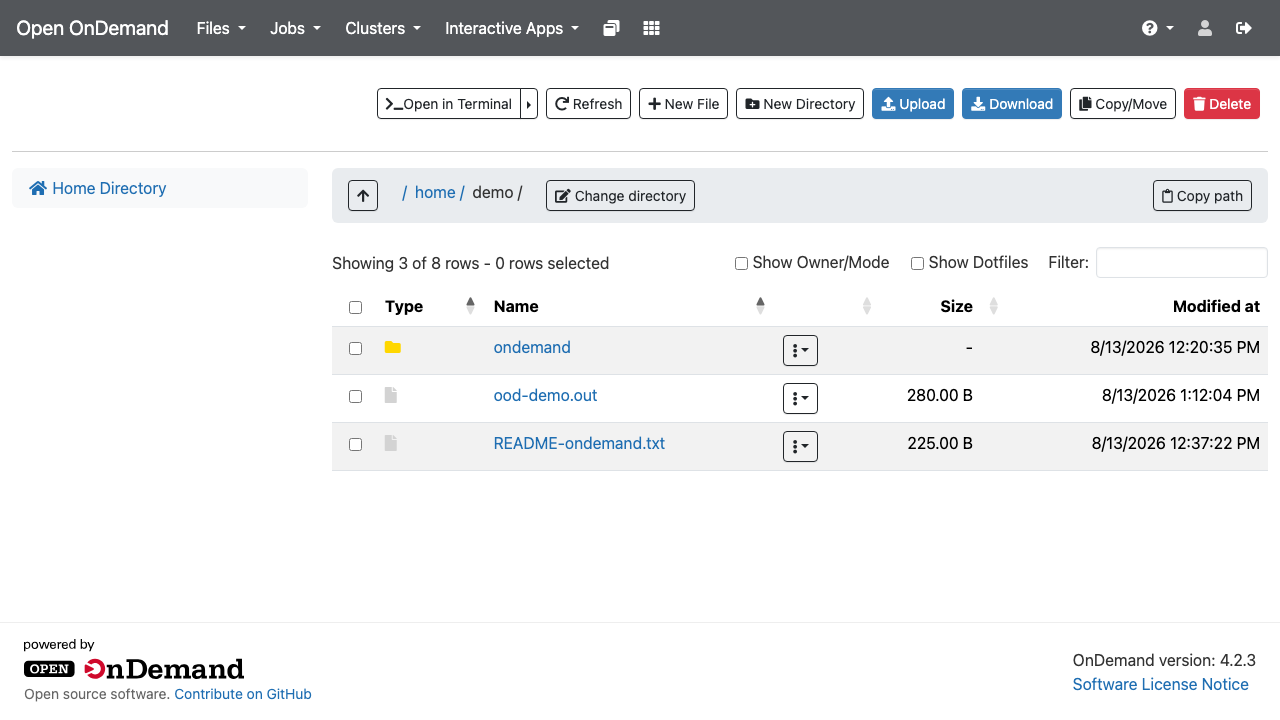Click the ood-demo.out file icon

(391, 396)
